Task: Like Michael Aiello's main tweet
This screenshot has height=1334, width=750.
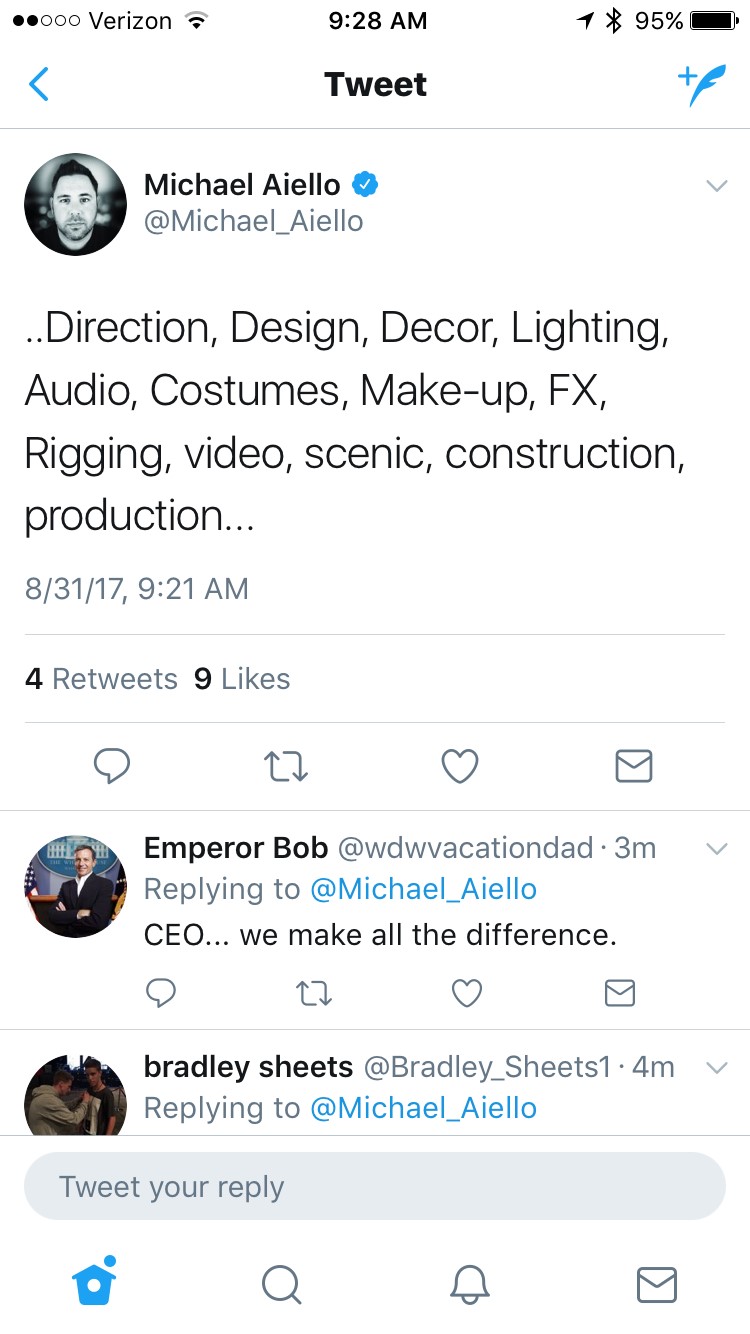Action: (460, 767)
